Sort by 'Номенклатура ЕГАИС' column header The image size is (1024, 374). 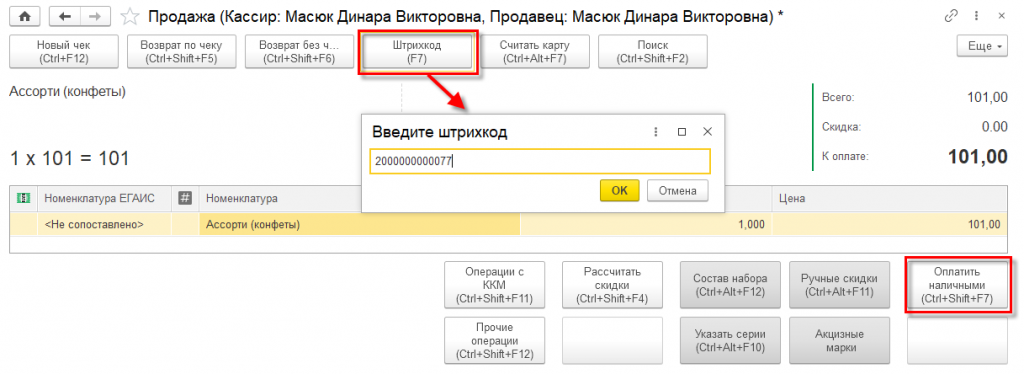tap(104, 198)
